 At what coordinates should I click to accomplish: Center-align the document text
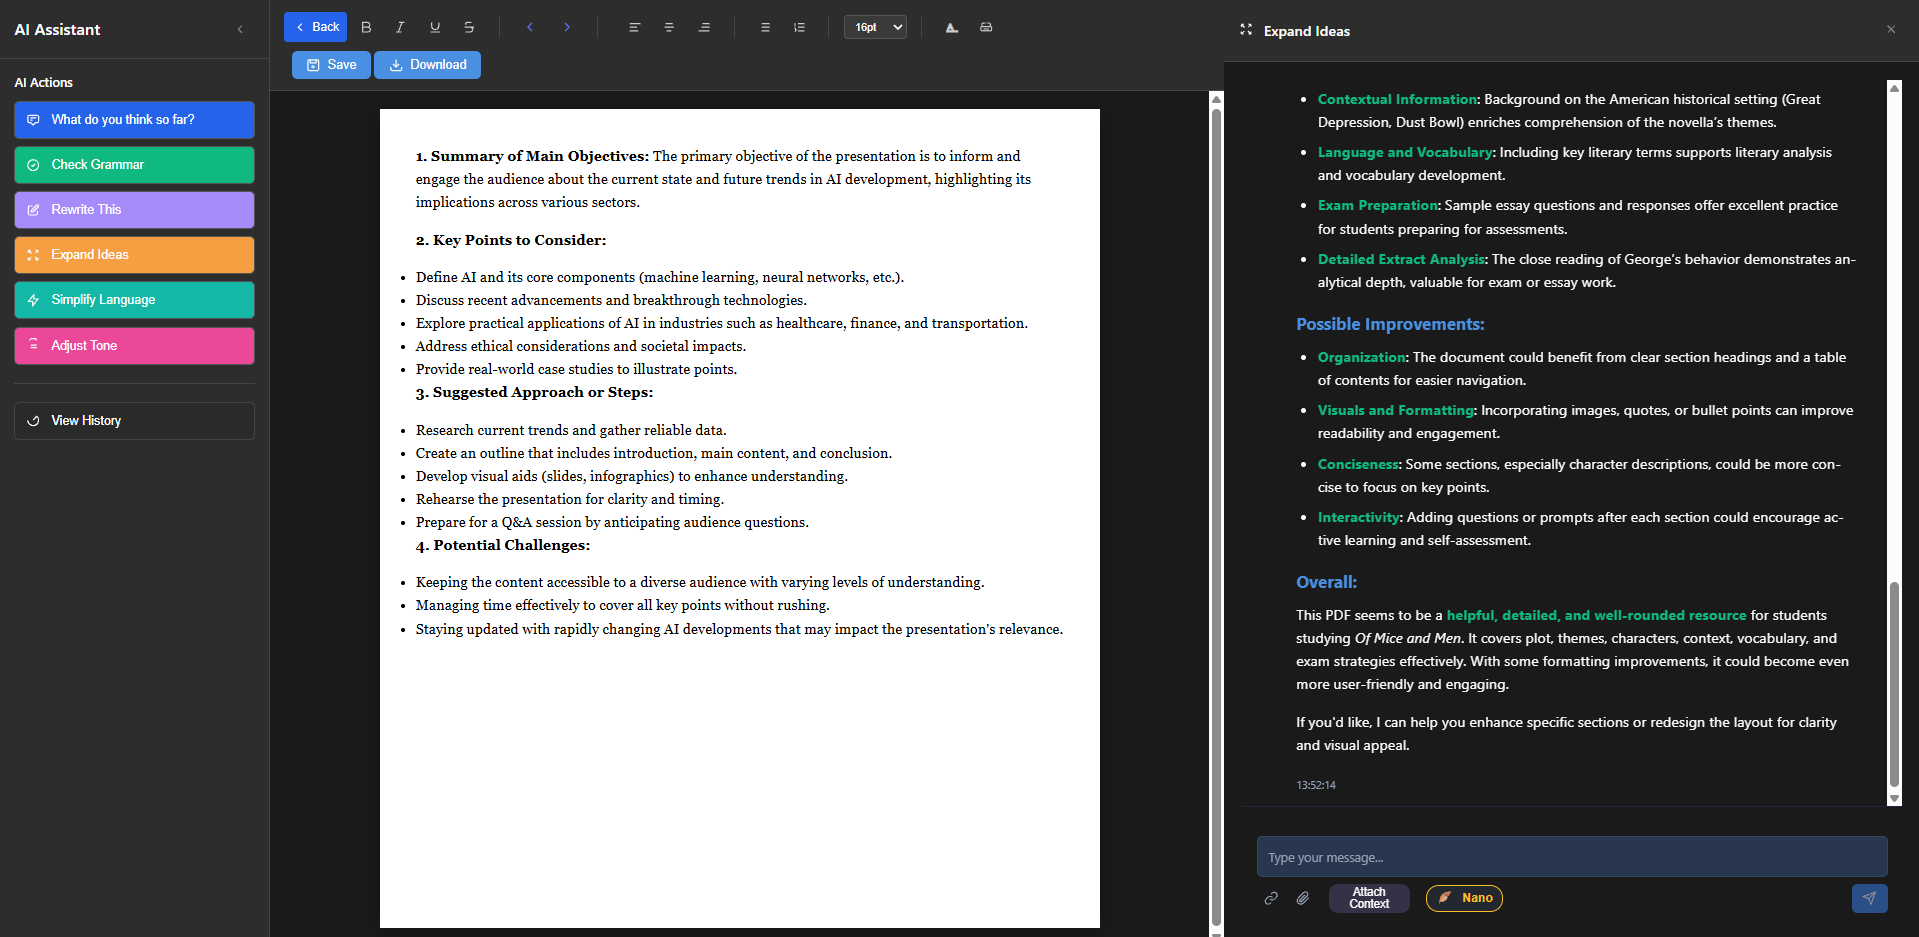click(x=669, y=27)
